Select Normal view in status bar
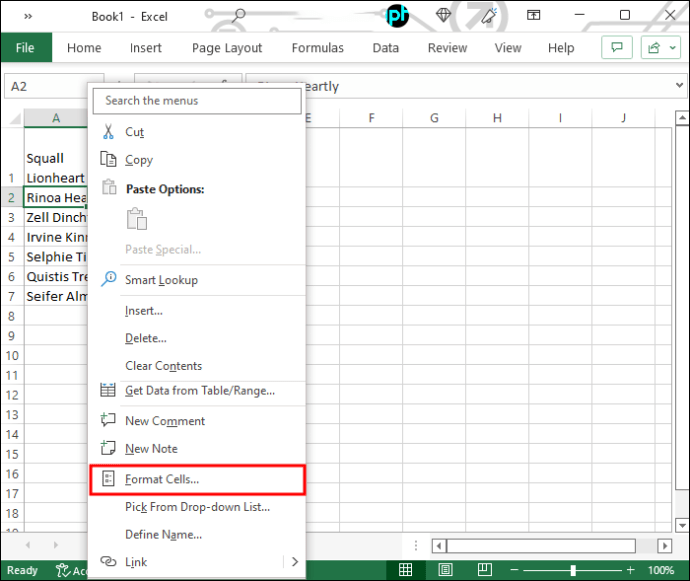690x581 pixels. pyautogui.click(x=405, y=570)
